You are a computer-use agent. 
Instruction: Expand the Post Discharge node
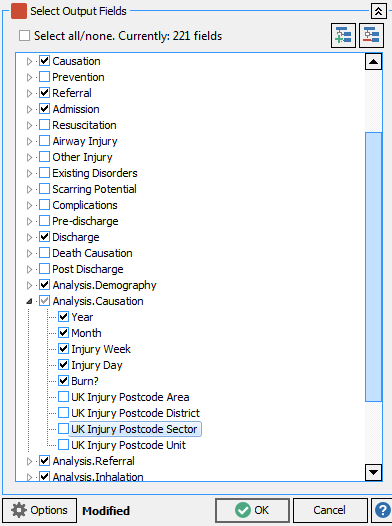point(29,269)
